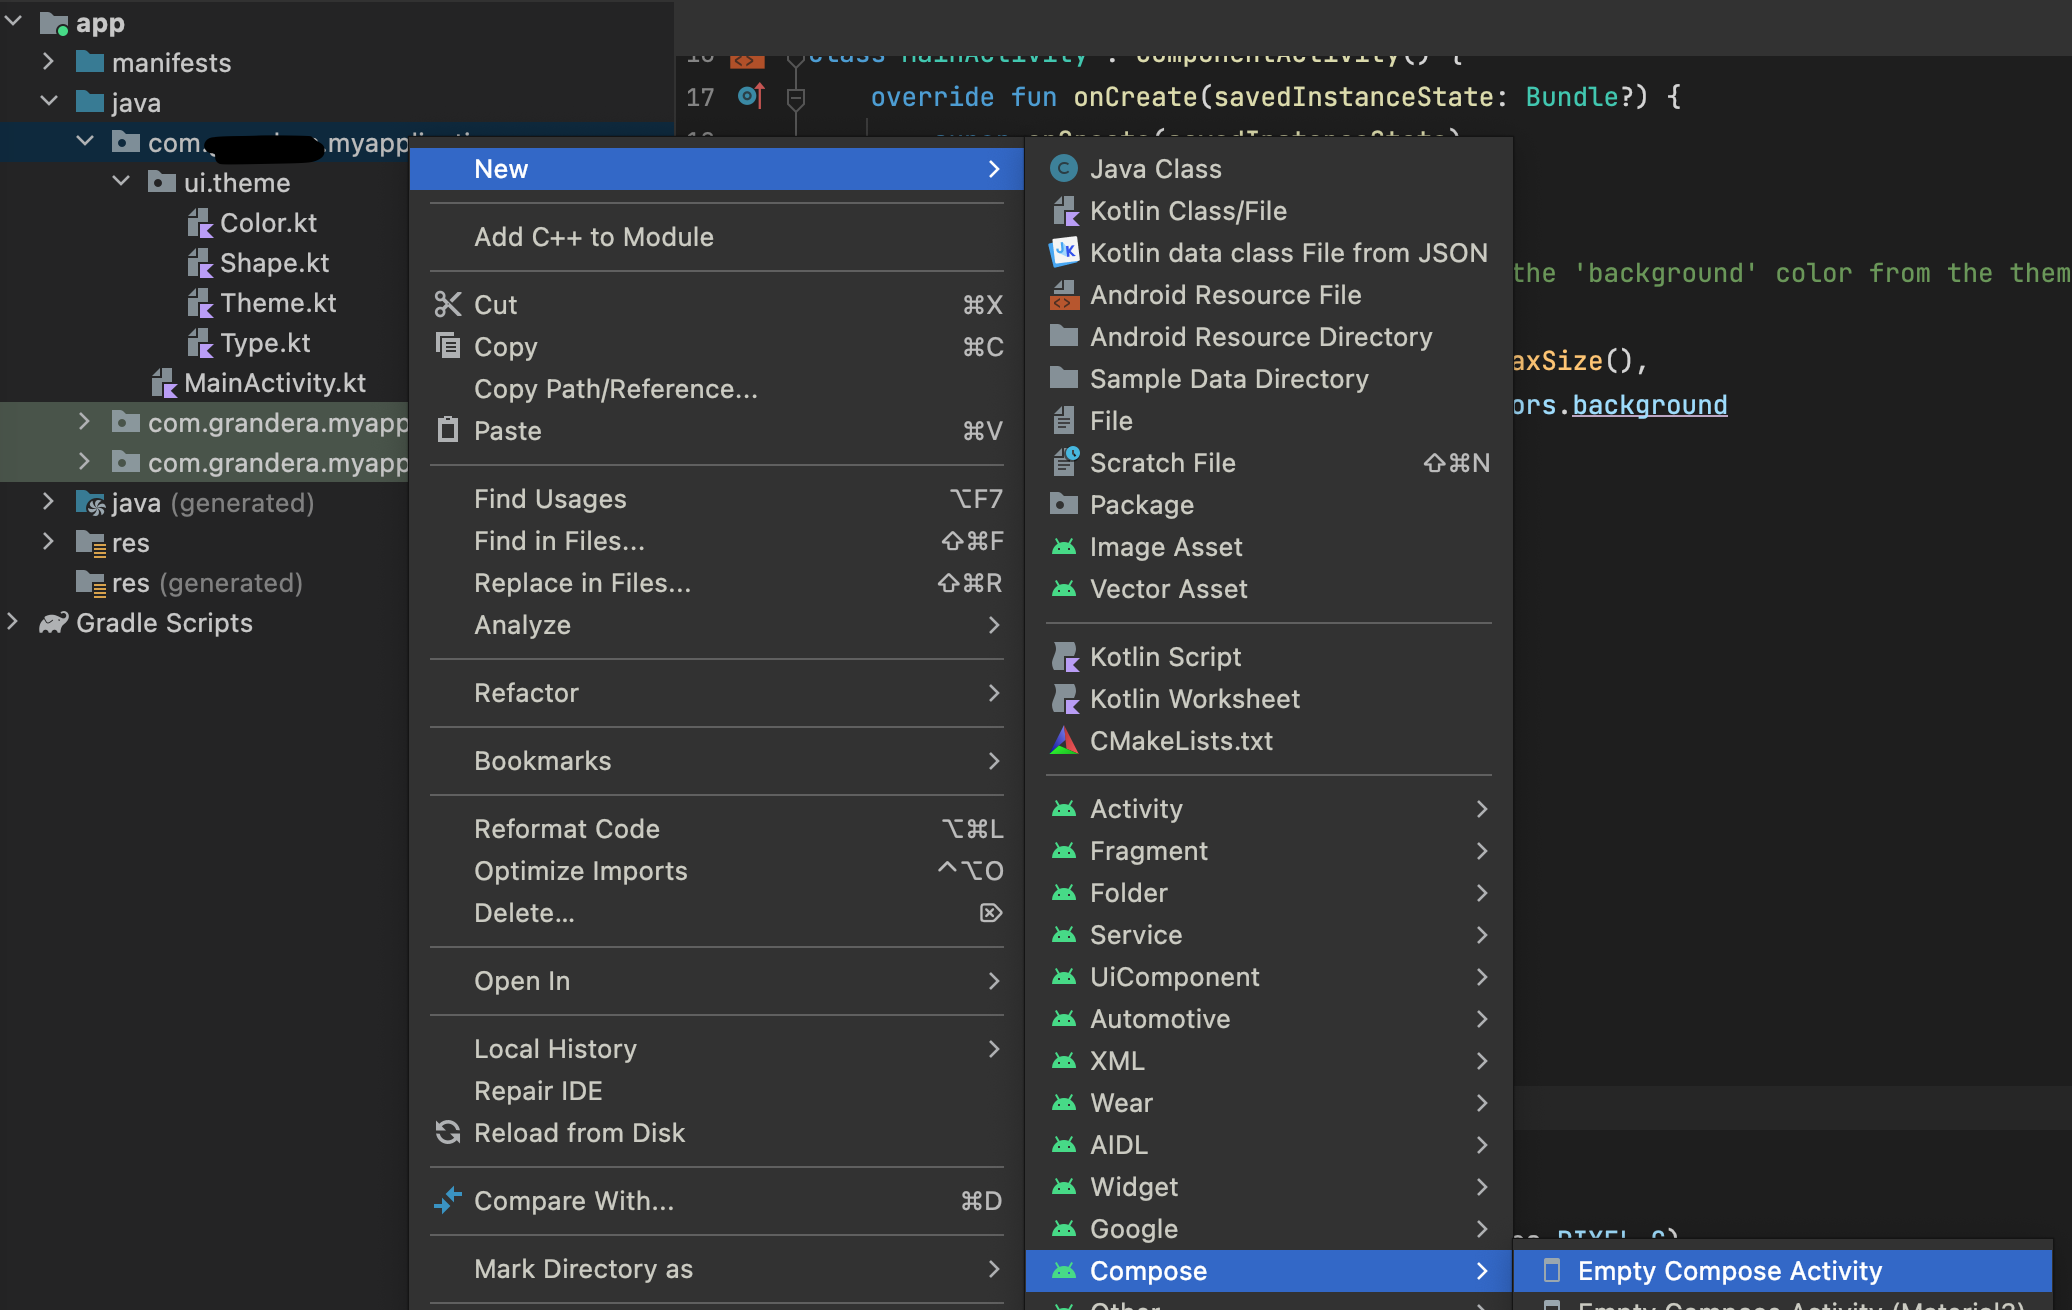
Task: Select Theme.kt file in project tree
Action: coord(277,303)
